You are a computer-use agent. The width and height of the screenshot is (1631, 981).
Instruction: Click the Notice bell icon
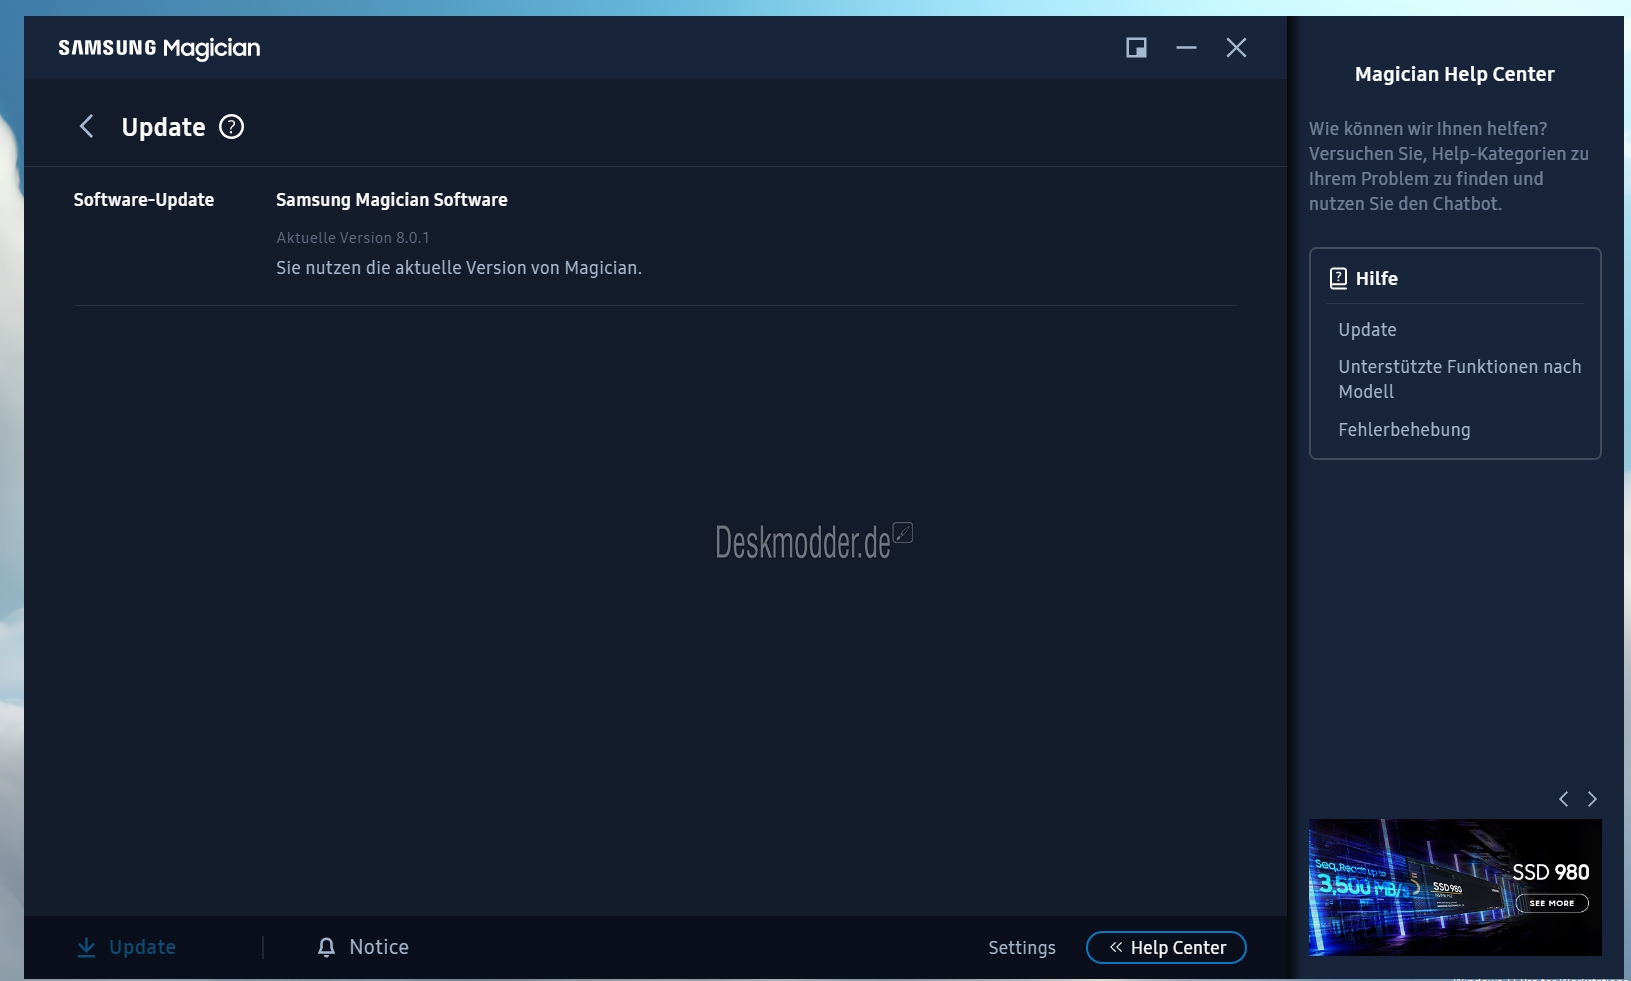(x=326, y=947)
